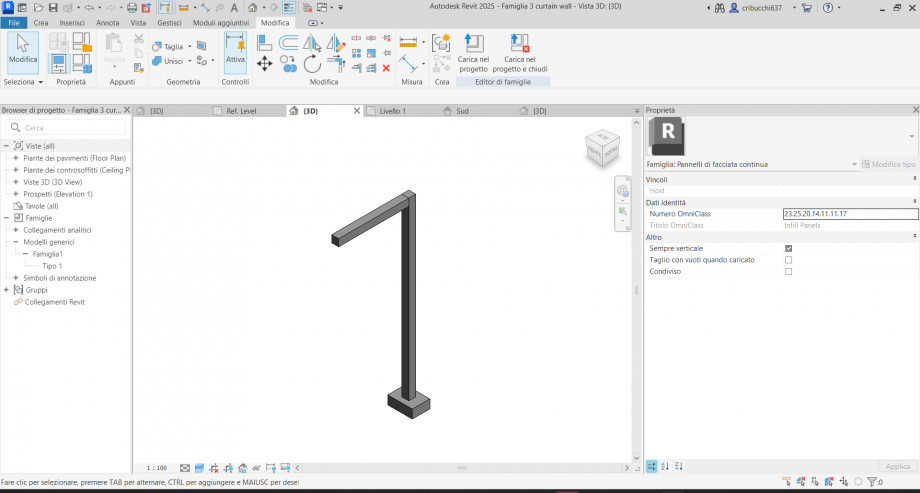Open the Unisci geometry dropdown arrow
The height and width of the screenshot is (493, 920).
[x=190, y=61]
